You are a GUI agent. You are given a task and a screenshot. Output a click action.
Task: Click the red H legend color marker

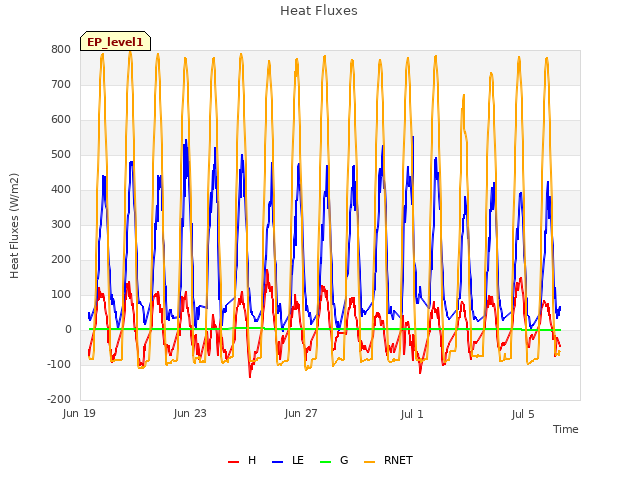click(x=233, y=462)
